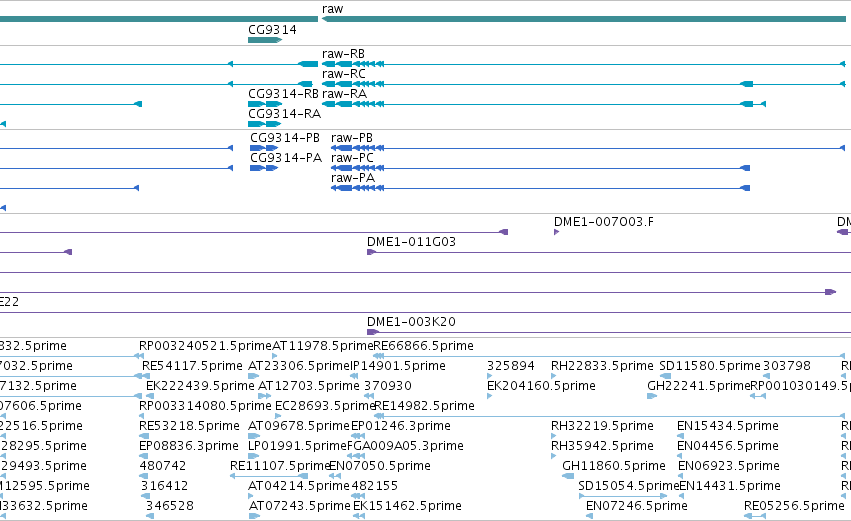
Task: Open the DME1-003K20 clone label
Action: 411,322
